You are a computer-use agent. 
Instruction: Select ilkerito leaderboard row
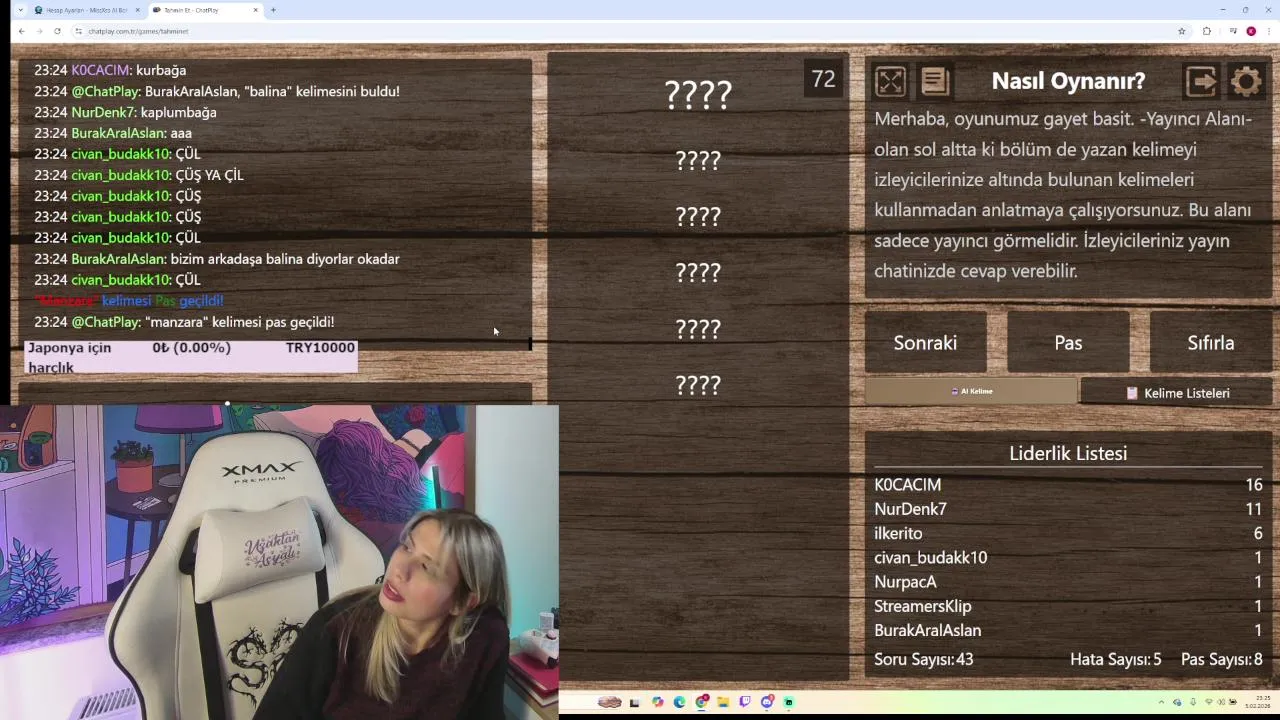[x=1068, y=533]
